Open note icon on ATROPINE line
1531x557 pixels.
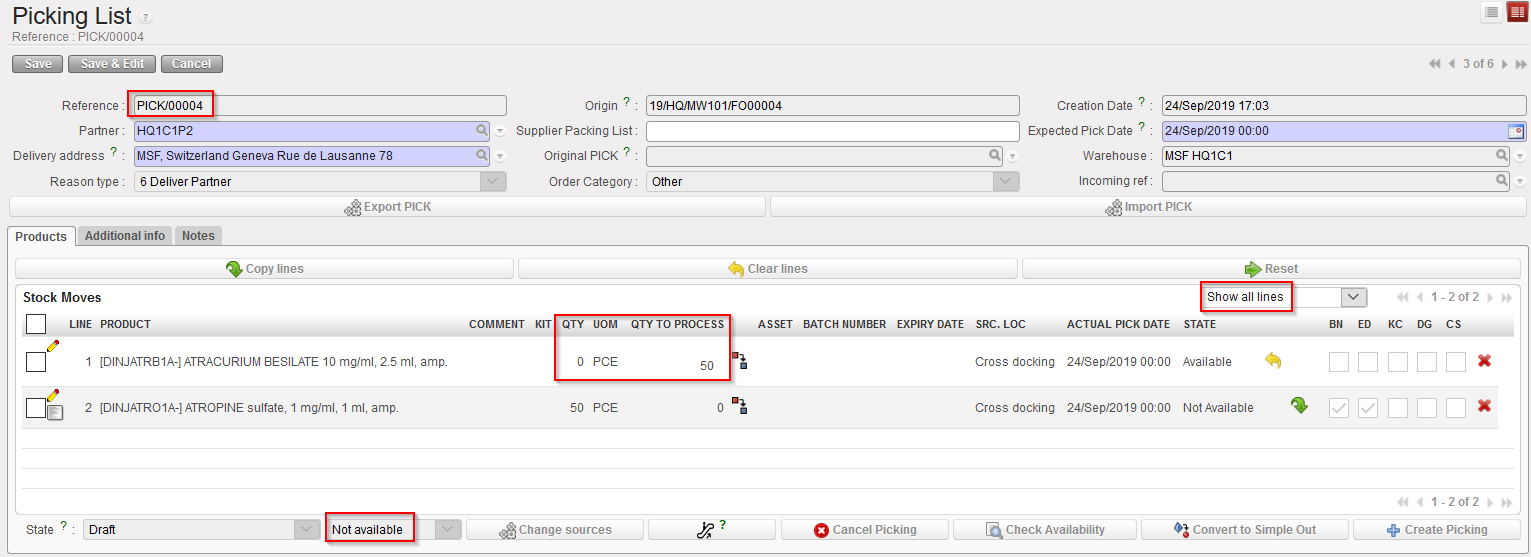click(x=55, y=412)
